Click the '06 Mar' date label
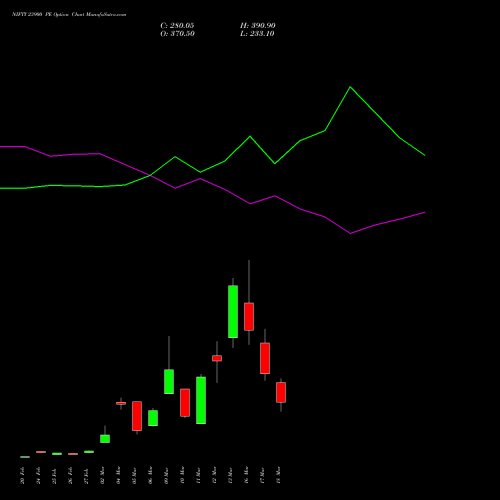Screen dimensions: 500x500 pos(150,476)
